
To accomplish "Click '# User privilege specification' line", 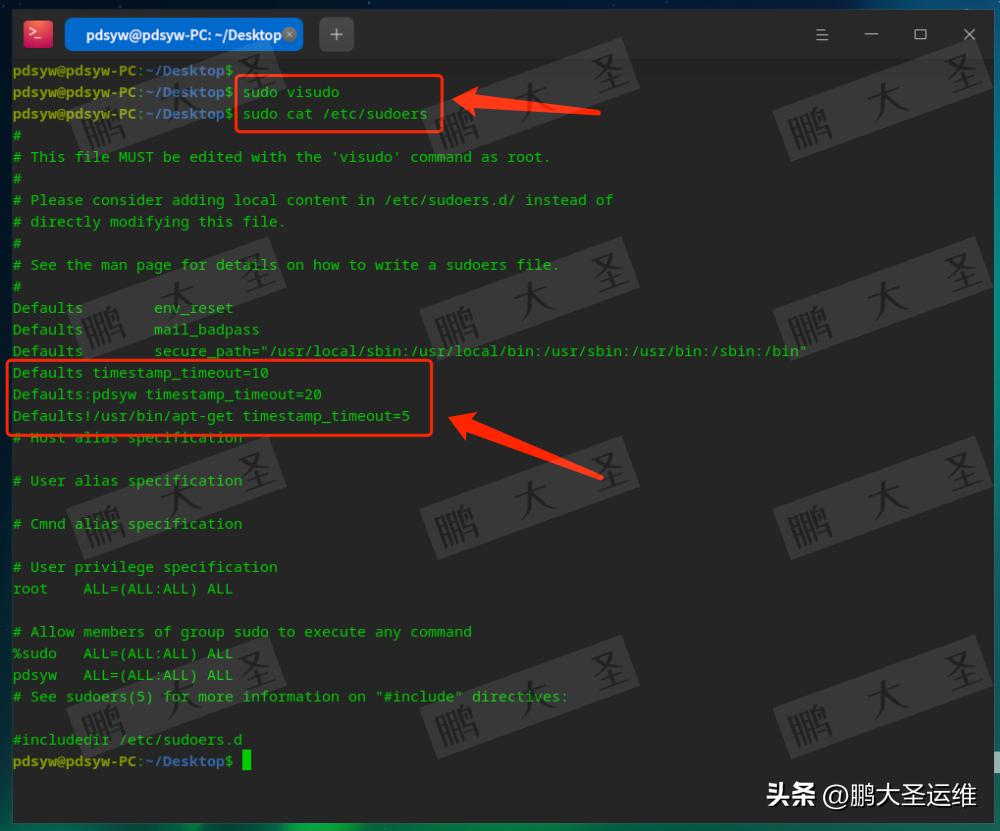I will coord(145,568).
